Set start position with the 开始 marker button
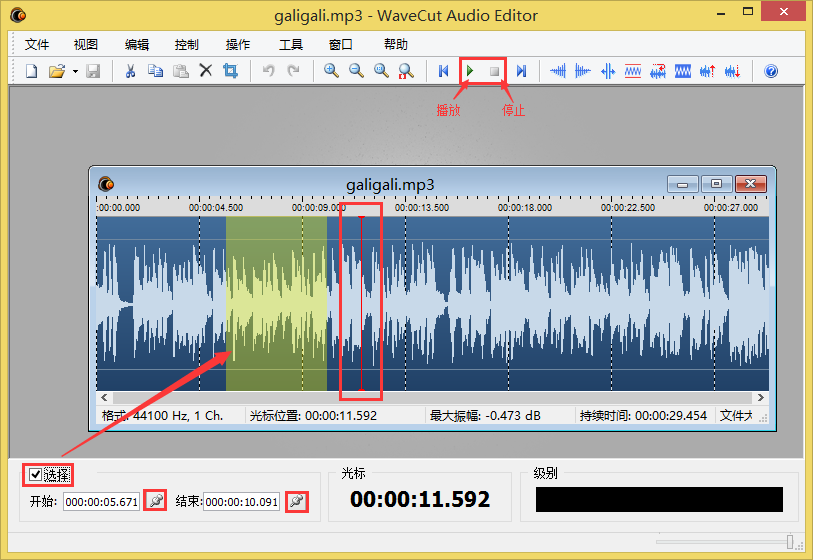Image resolution: width=813 pixels, height=560 pixels. pos(156,500)
